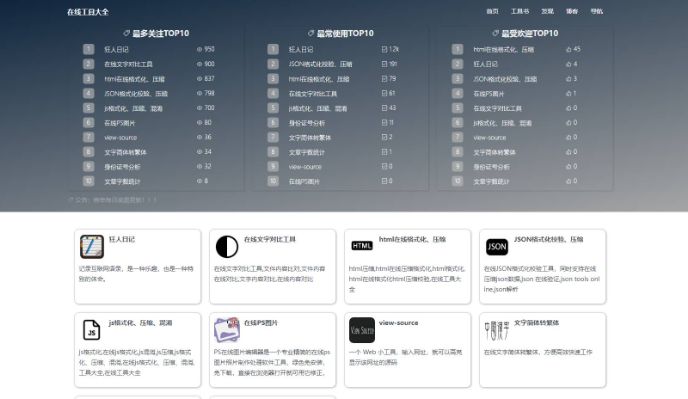Click the view-source card description text
This screenshot has width=688, height=399.
pos(405,357)
